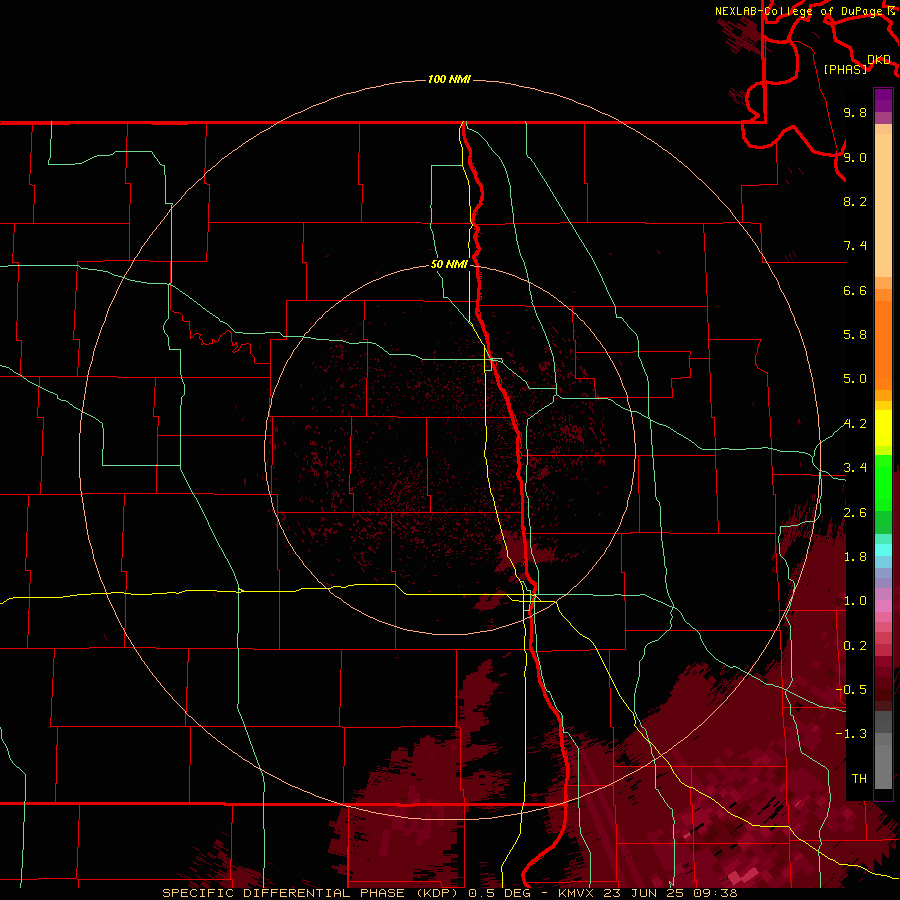Click the -1.3 color scale value

(851, 734)
